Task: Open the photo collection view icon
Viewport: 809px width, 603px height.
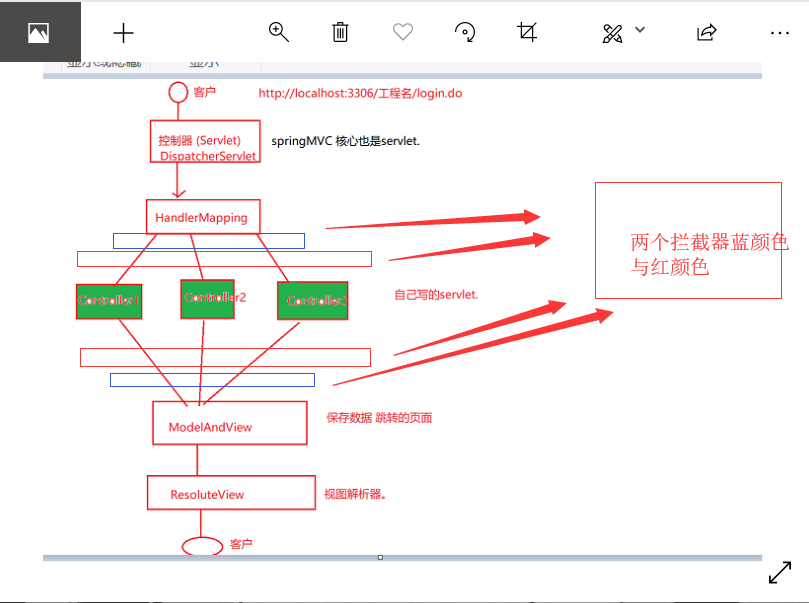Action: [x=39, y=33]
